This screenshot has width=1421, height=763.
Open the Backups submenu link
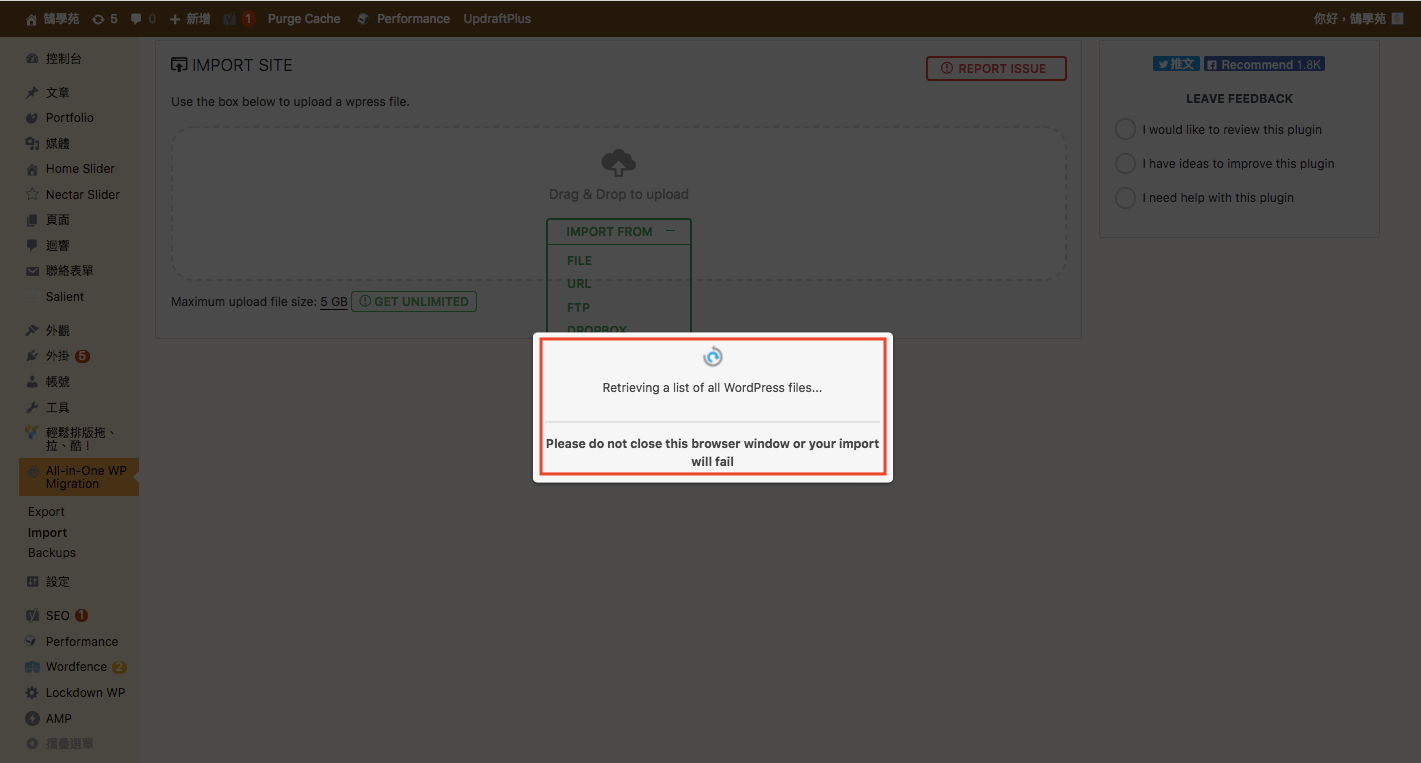pos(52,553)
